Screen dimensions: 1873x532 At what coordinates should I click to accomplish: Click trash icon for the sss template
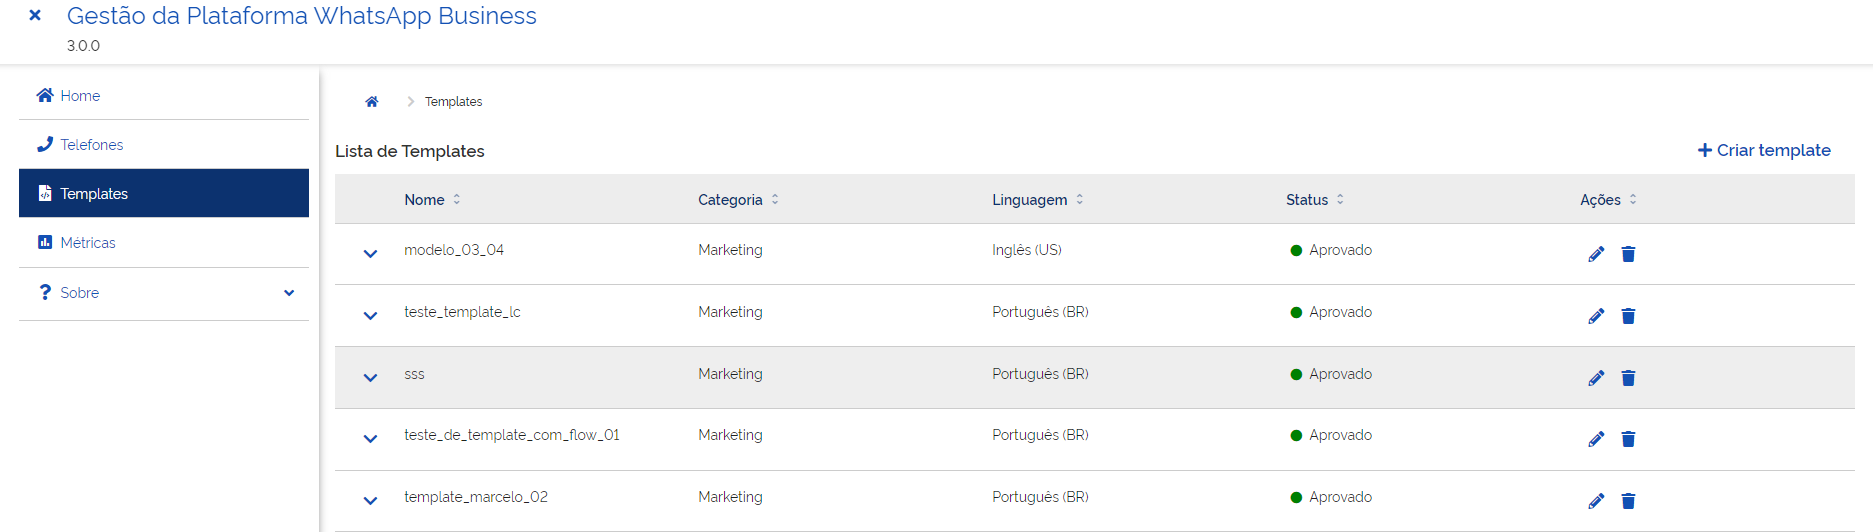(x=1628, y=378)
